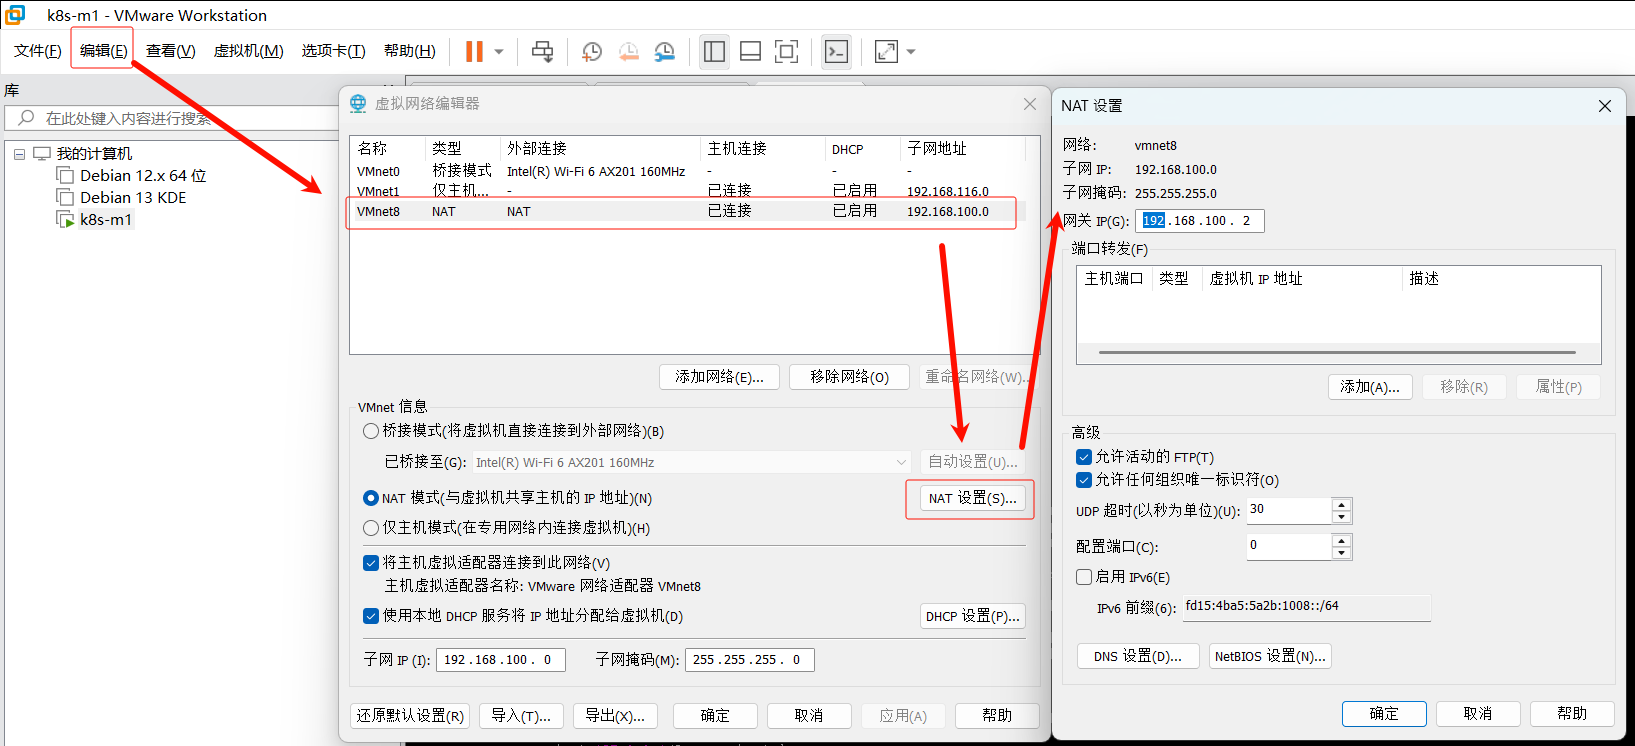
Task: Click the NetBIOS 设置(N)... button
Action: [x=1270, y=657]
